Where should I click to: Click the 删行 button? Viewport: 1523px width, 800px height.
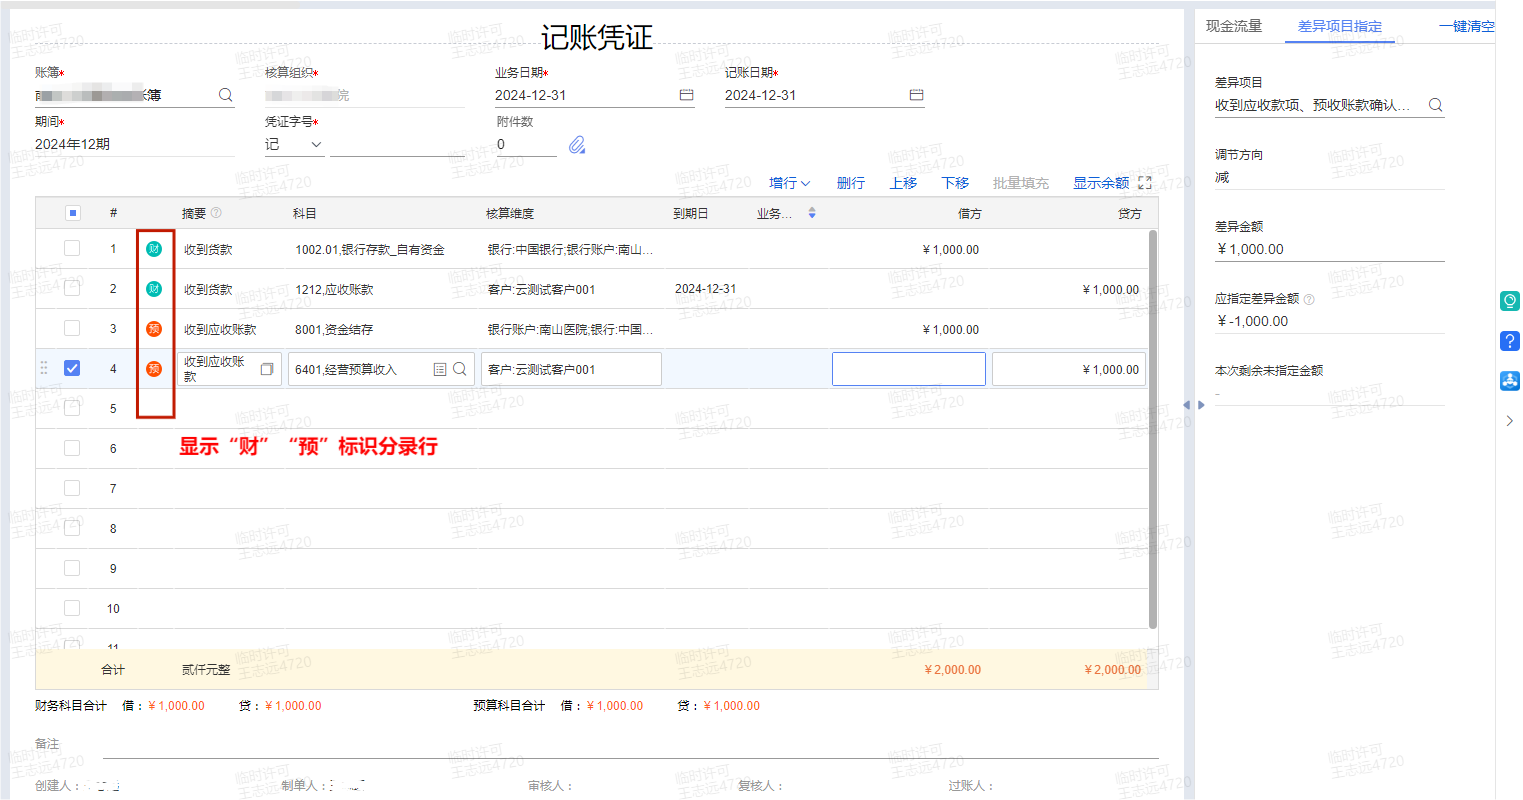click(851, 183)
